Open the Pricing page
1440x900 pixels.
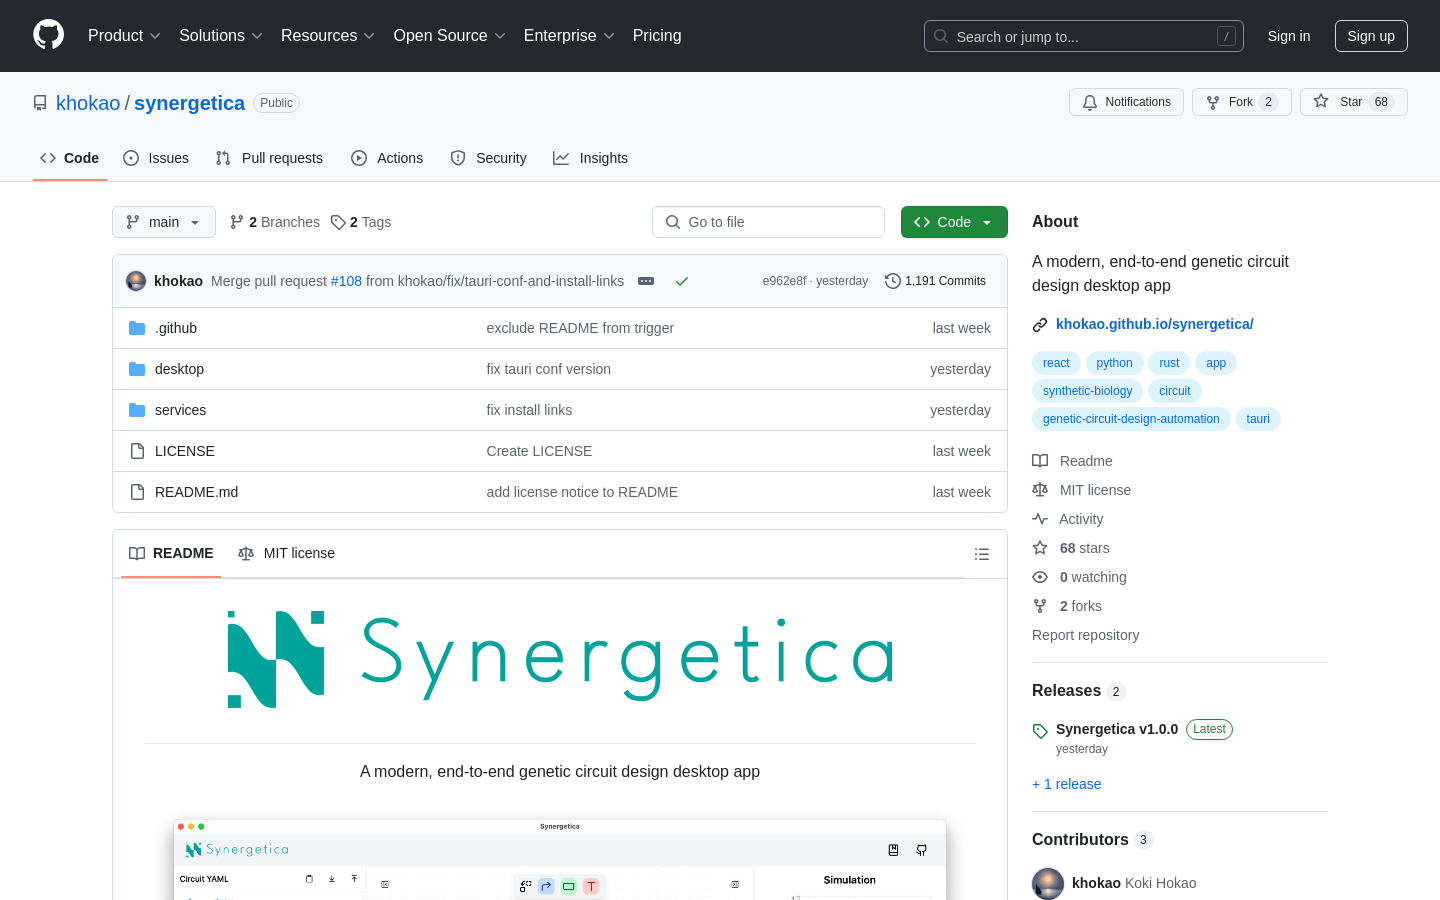point(657,35)
